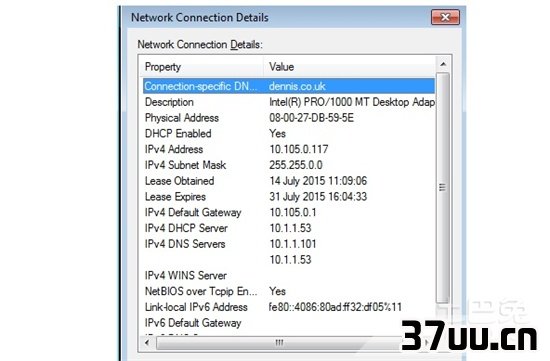Click the Value column header

(349, 67)
